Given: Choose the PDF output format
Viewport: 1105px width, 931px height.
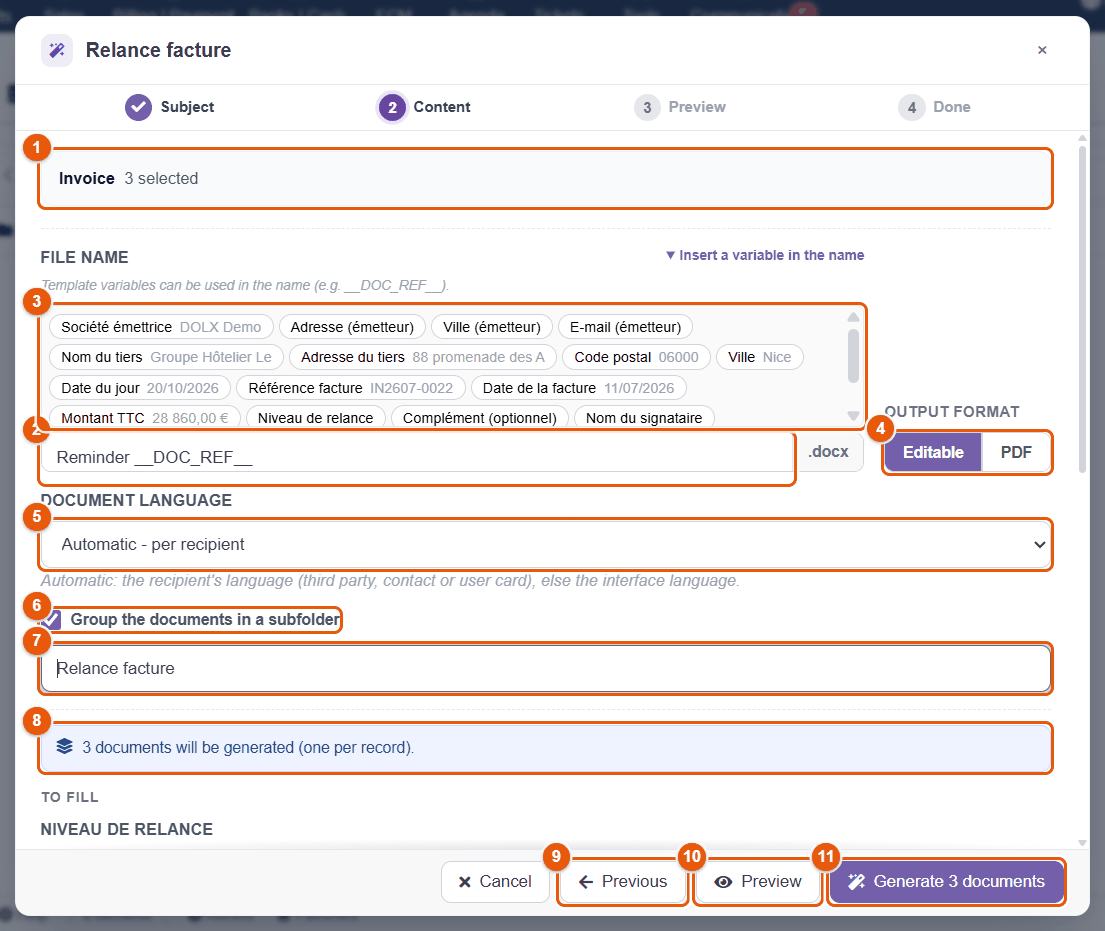Looking at the screenshot, I should (x=1016, y=452).
